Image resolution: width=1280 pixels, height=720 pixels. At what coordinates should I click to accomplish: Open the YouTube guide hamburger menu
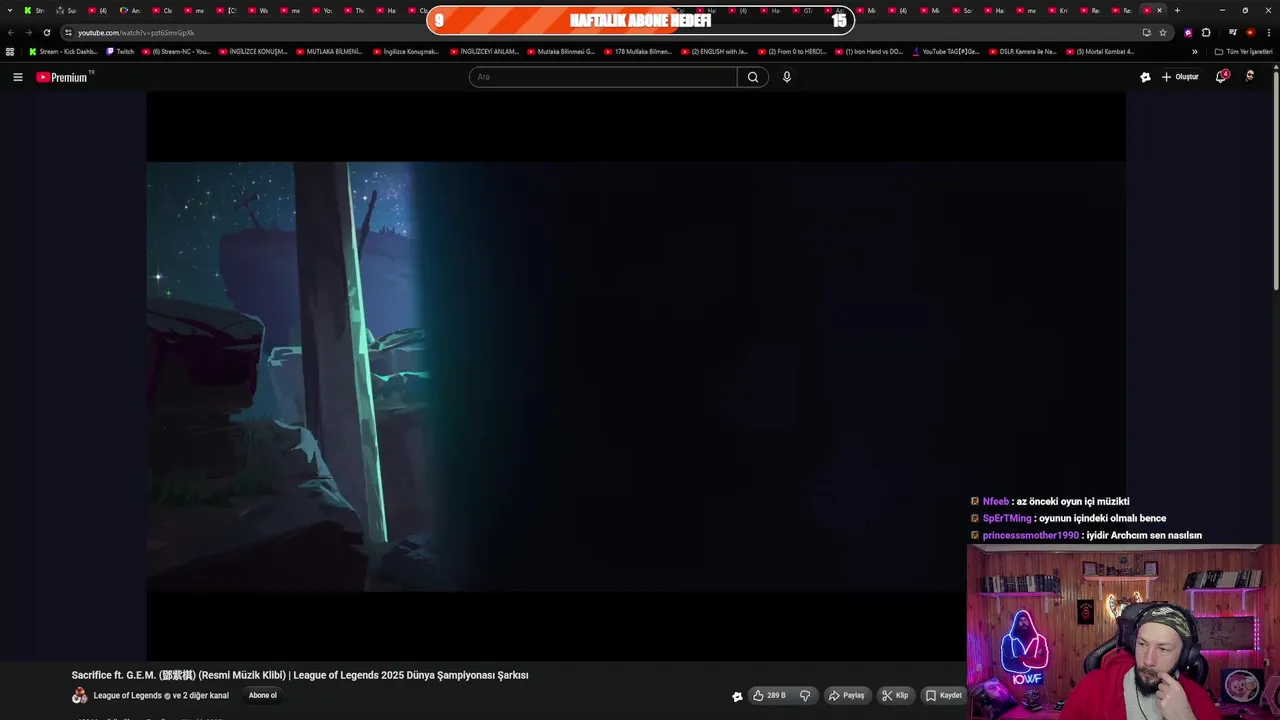pos(17,77)
